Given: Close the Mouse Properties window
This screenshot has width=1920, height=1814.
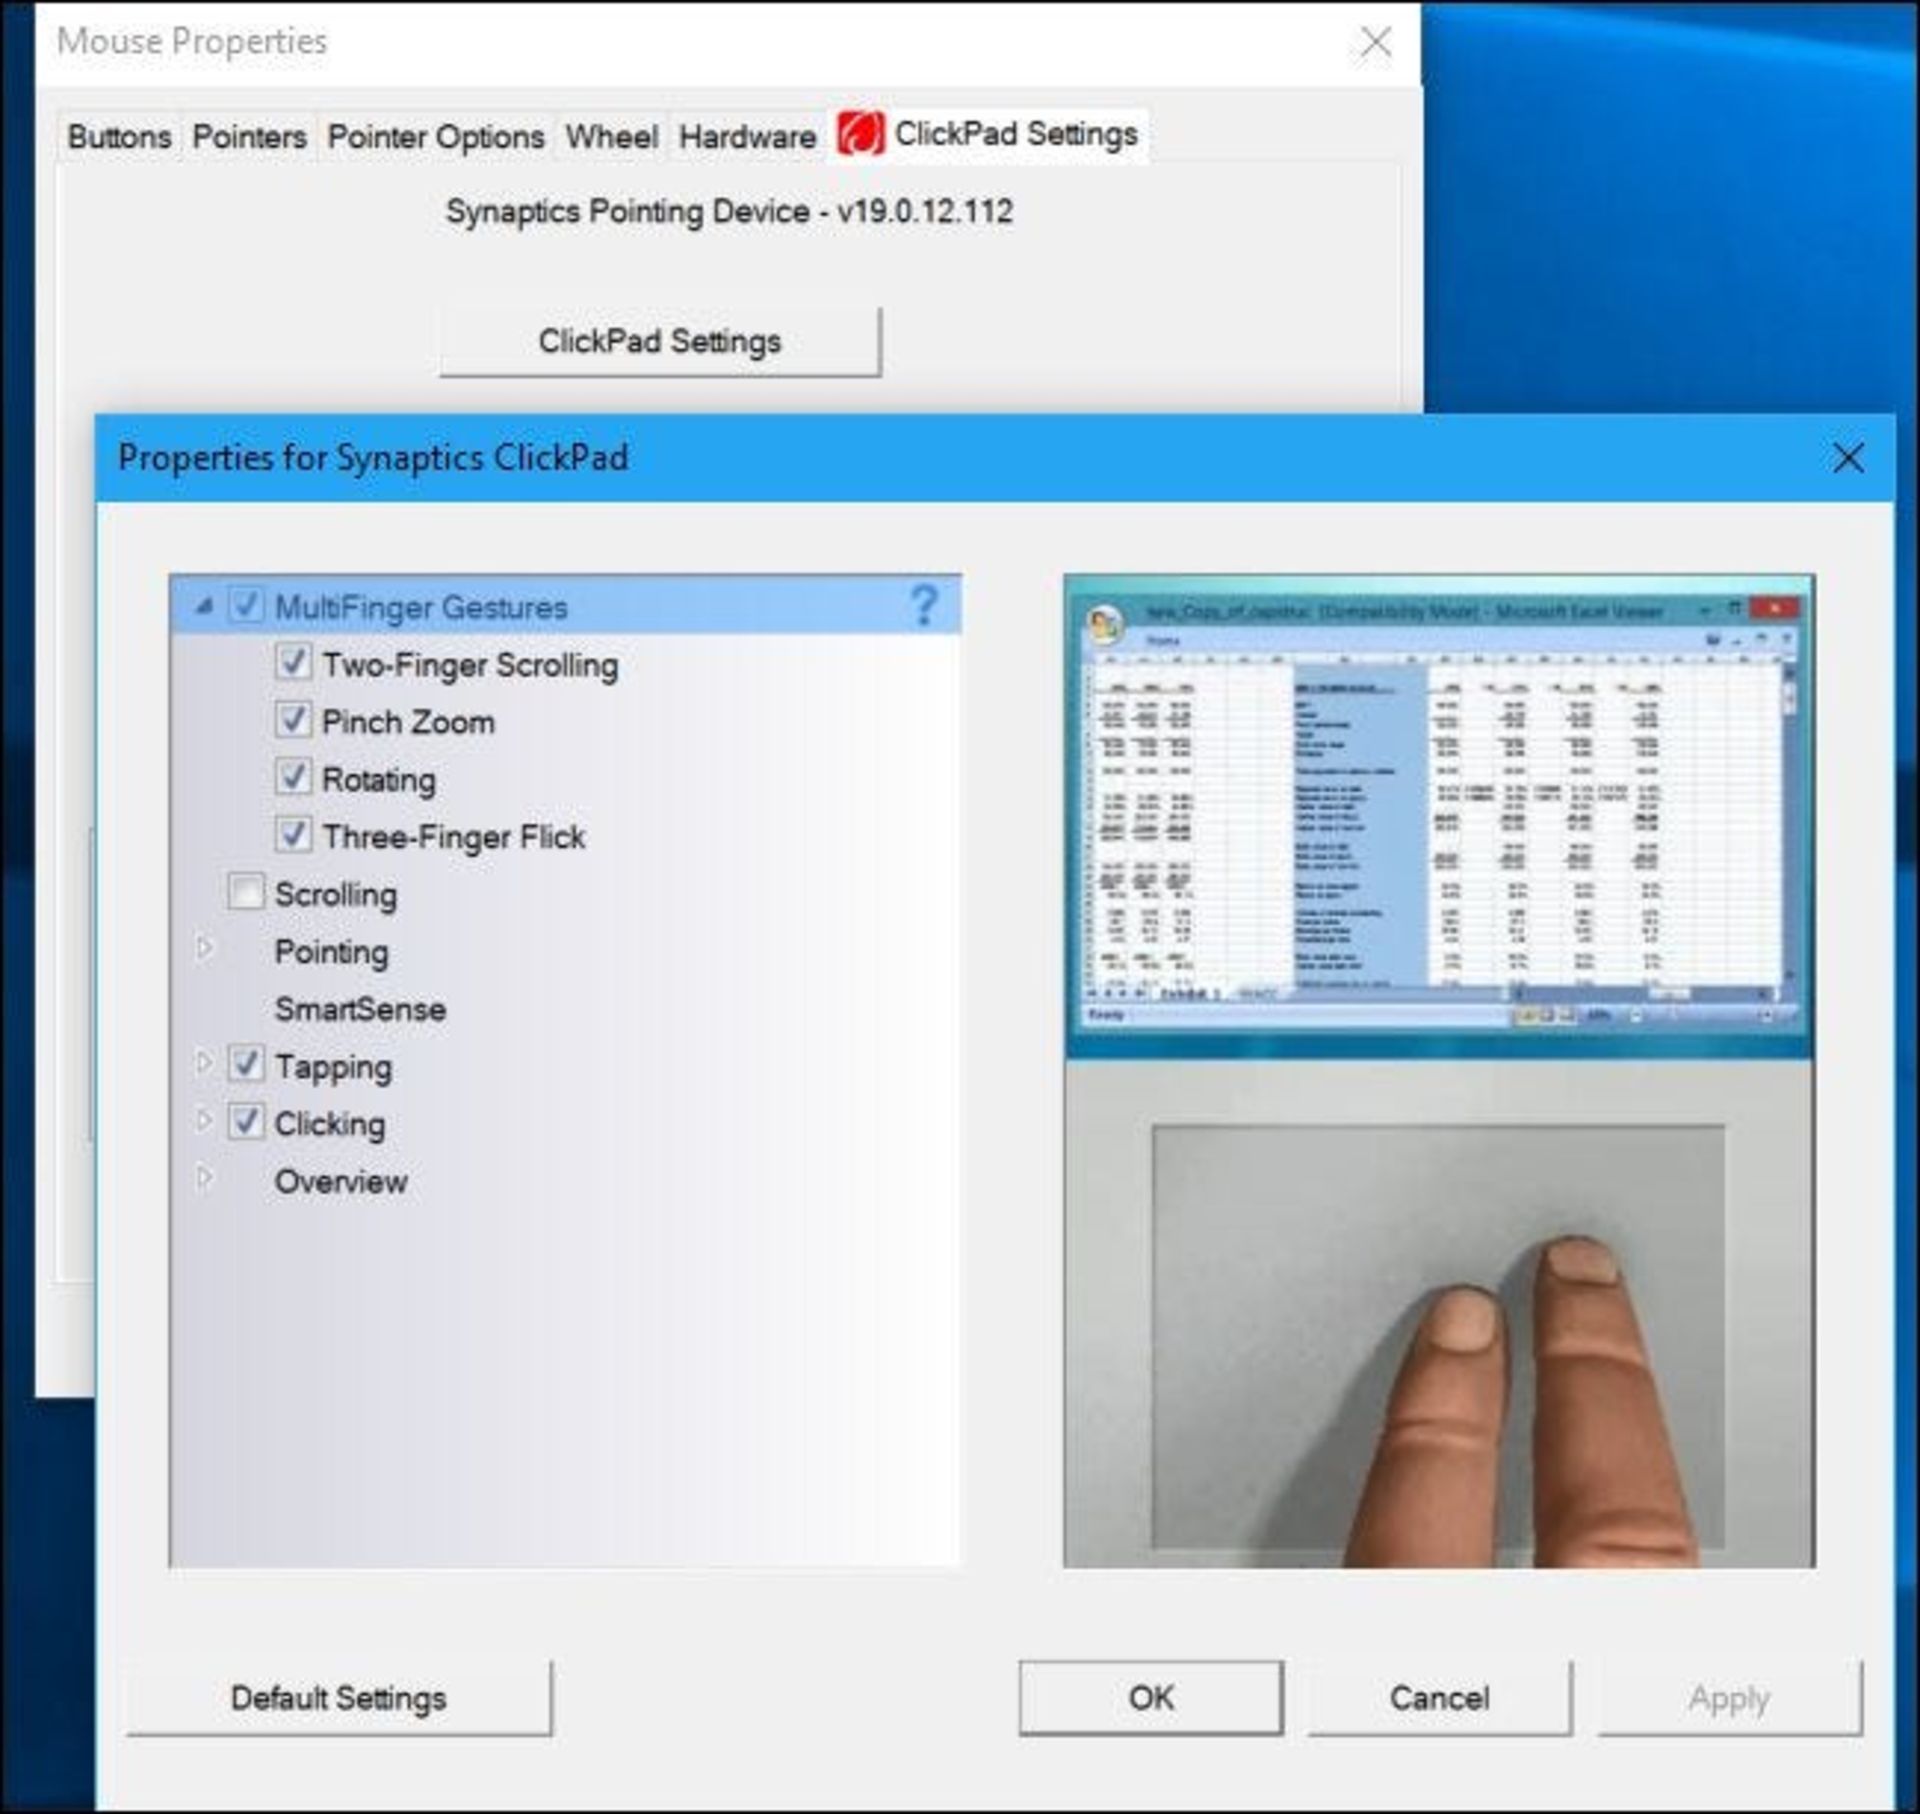Looking at the screenshot, I should (x=1375, y=42).
